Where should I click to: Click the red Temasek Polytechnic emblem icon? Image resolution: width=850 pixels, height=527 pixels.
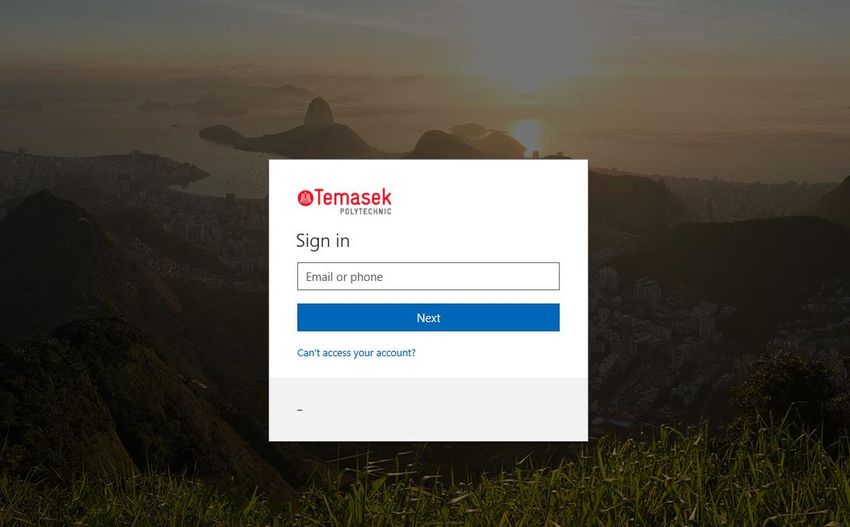tap(305, 198)
